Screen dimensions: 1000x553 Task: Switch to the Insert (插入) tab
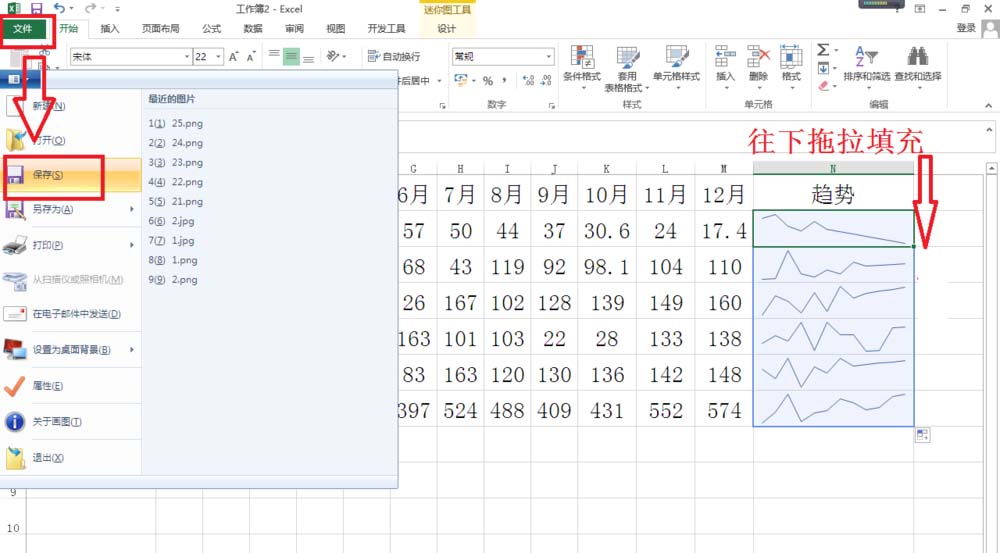pos(110,29)
